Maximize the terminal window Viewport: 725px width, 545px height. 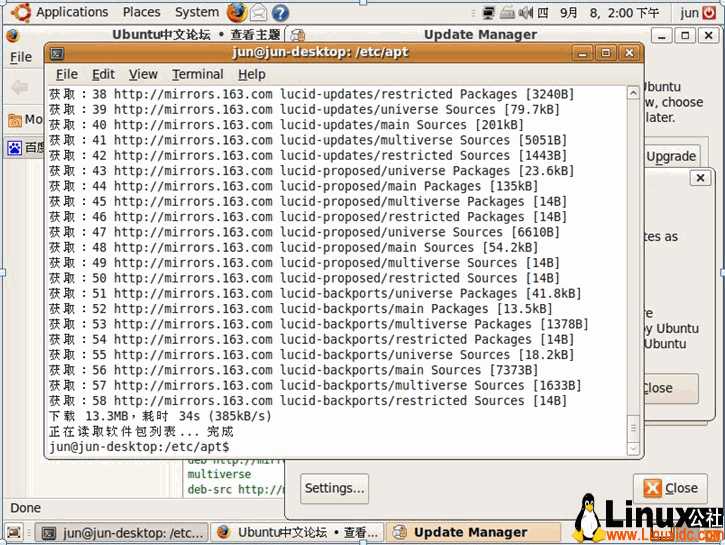[x=606, y=53]
